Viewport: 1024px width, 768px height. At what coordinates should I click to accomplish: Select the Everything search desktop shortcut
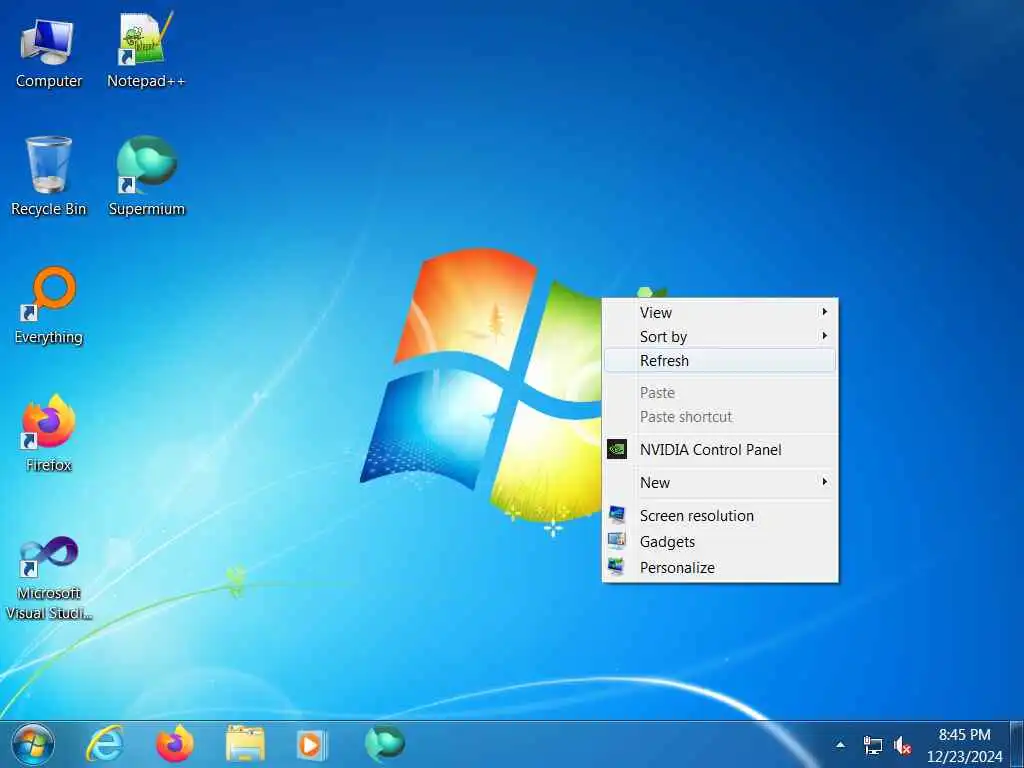click(x=49, y=306)
